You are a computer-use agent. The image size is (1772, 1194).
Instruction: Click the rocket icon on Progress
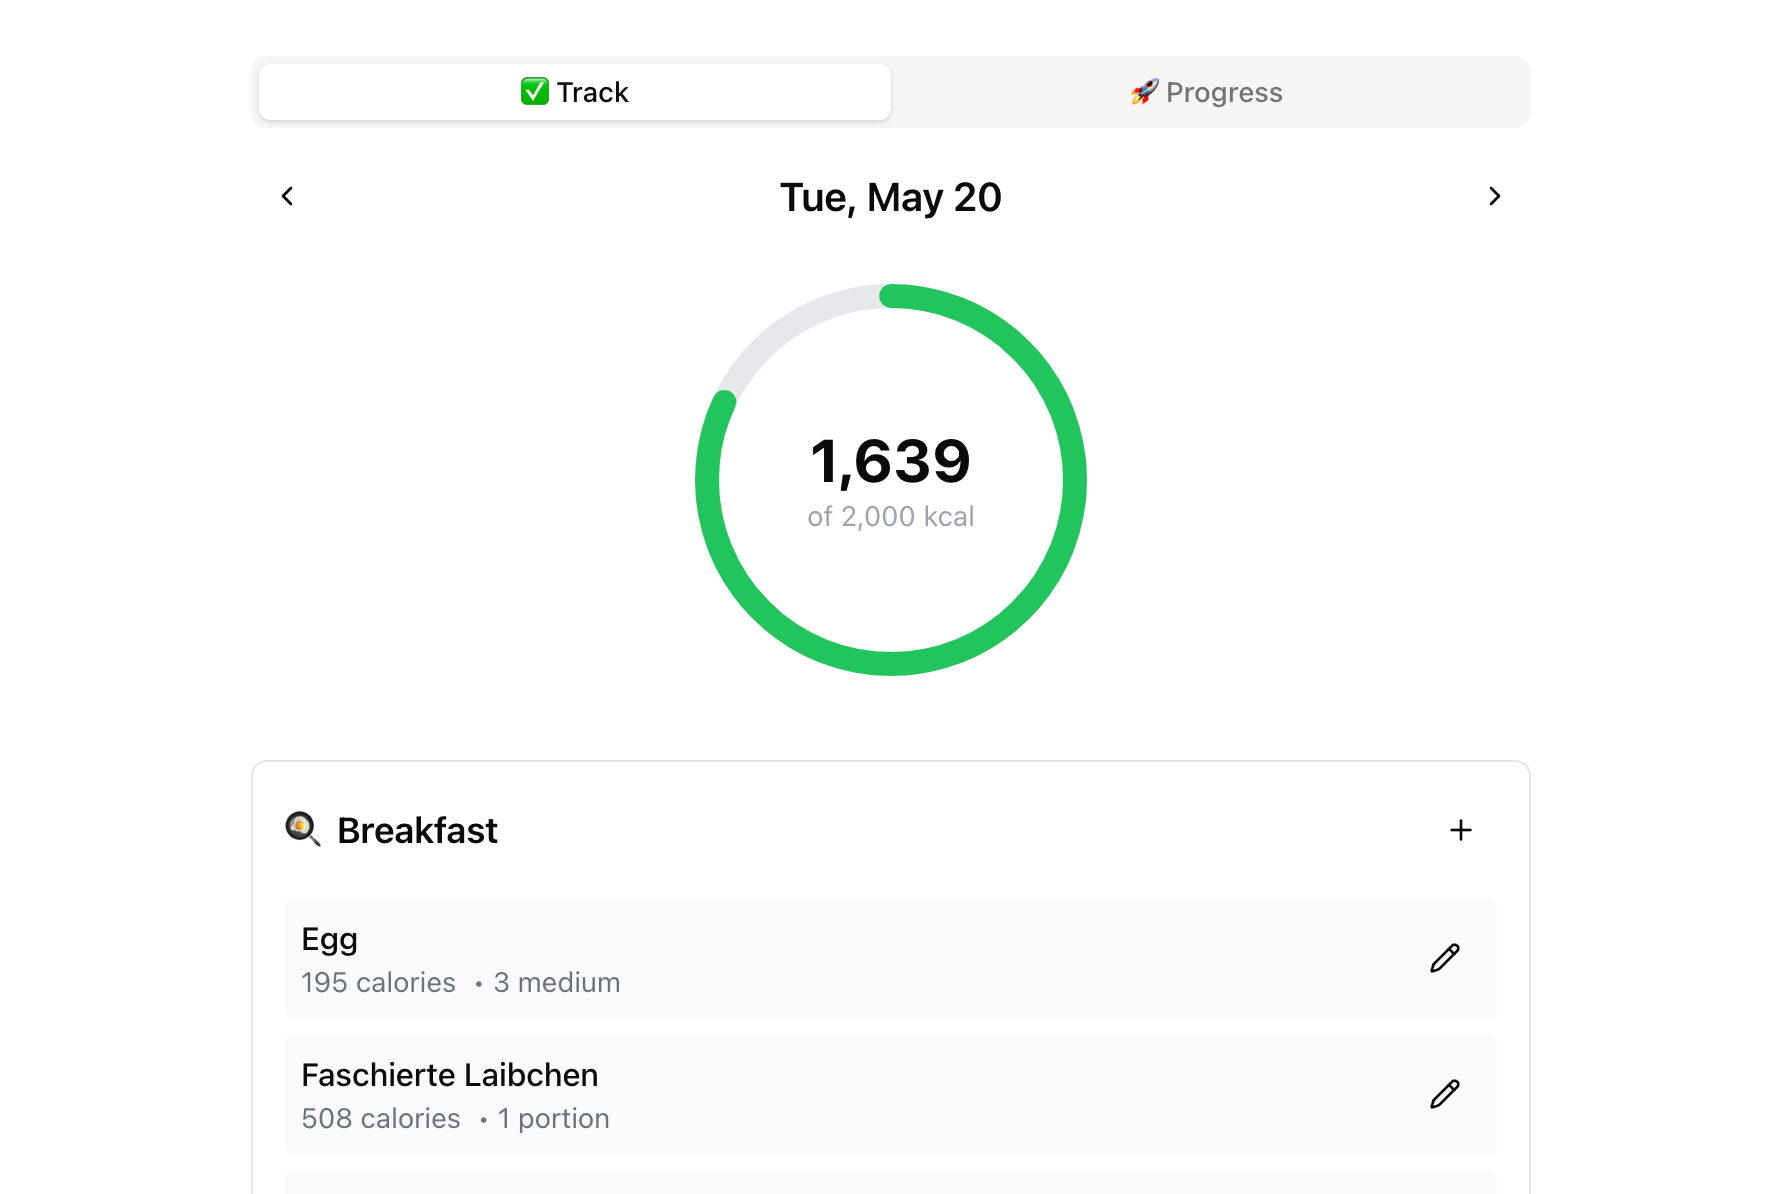1145,92
